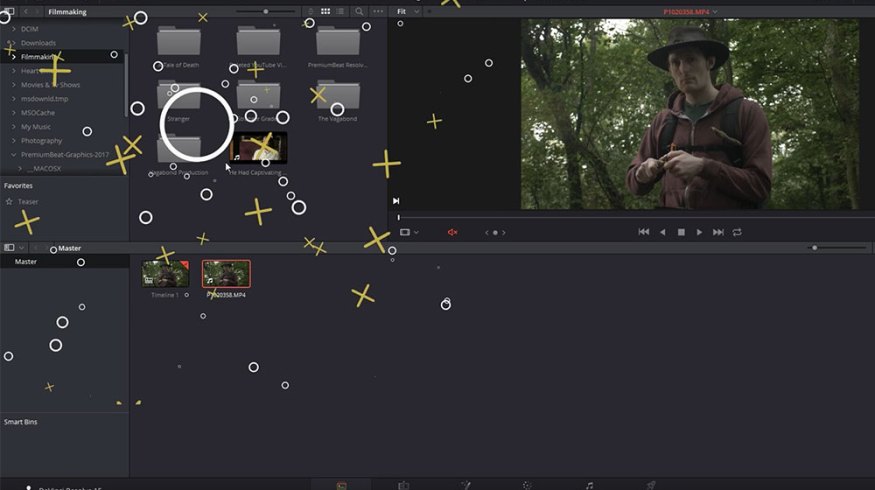This screenshot has width=875, height=490.
Task: Select the Filmmaking folder in the tree
Action: point(62,56)
